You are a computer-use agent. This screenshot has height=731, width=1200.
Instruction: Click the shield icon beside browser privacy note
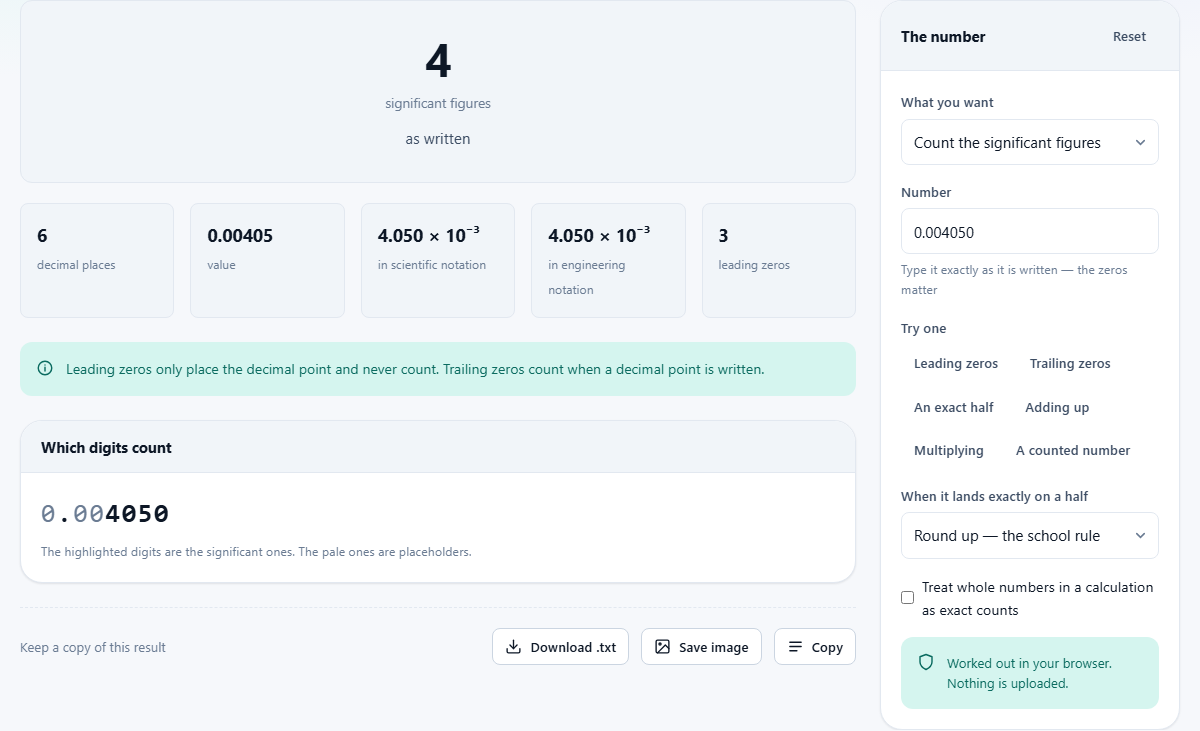(x=926, y=662)
